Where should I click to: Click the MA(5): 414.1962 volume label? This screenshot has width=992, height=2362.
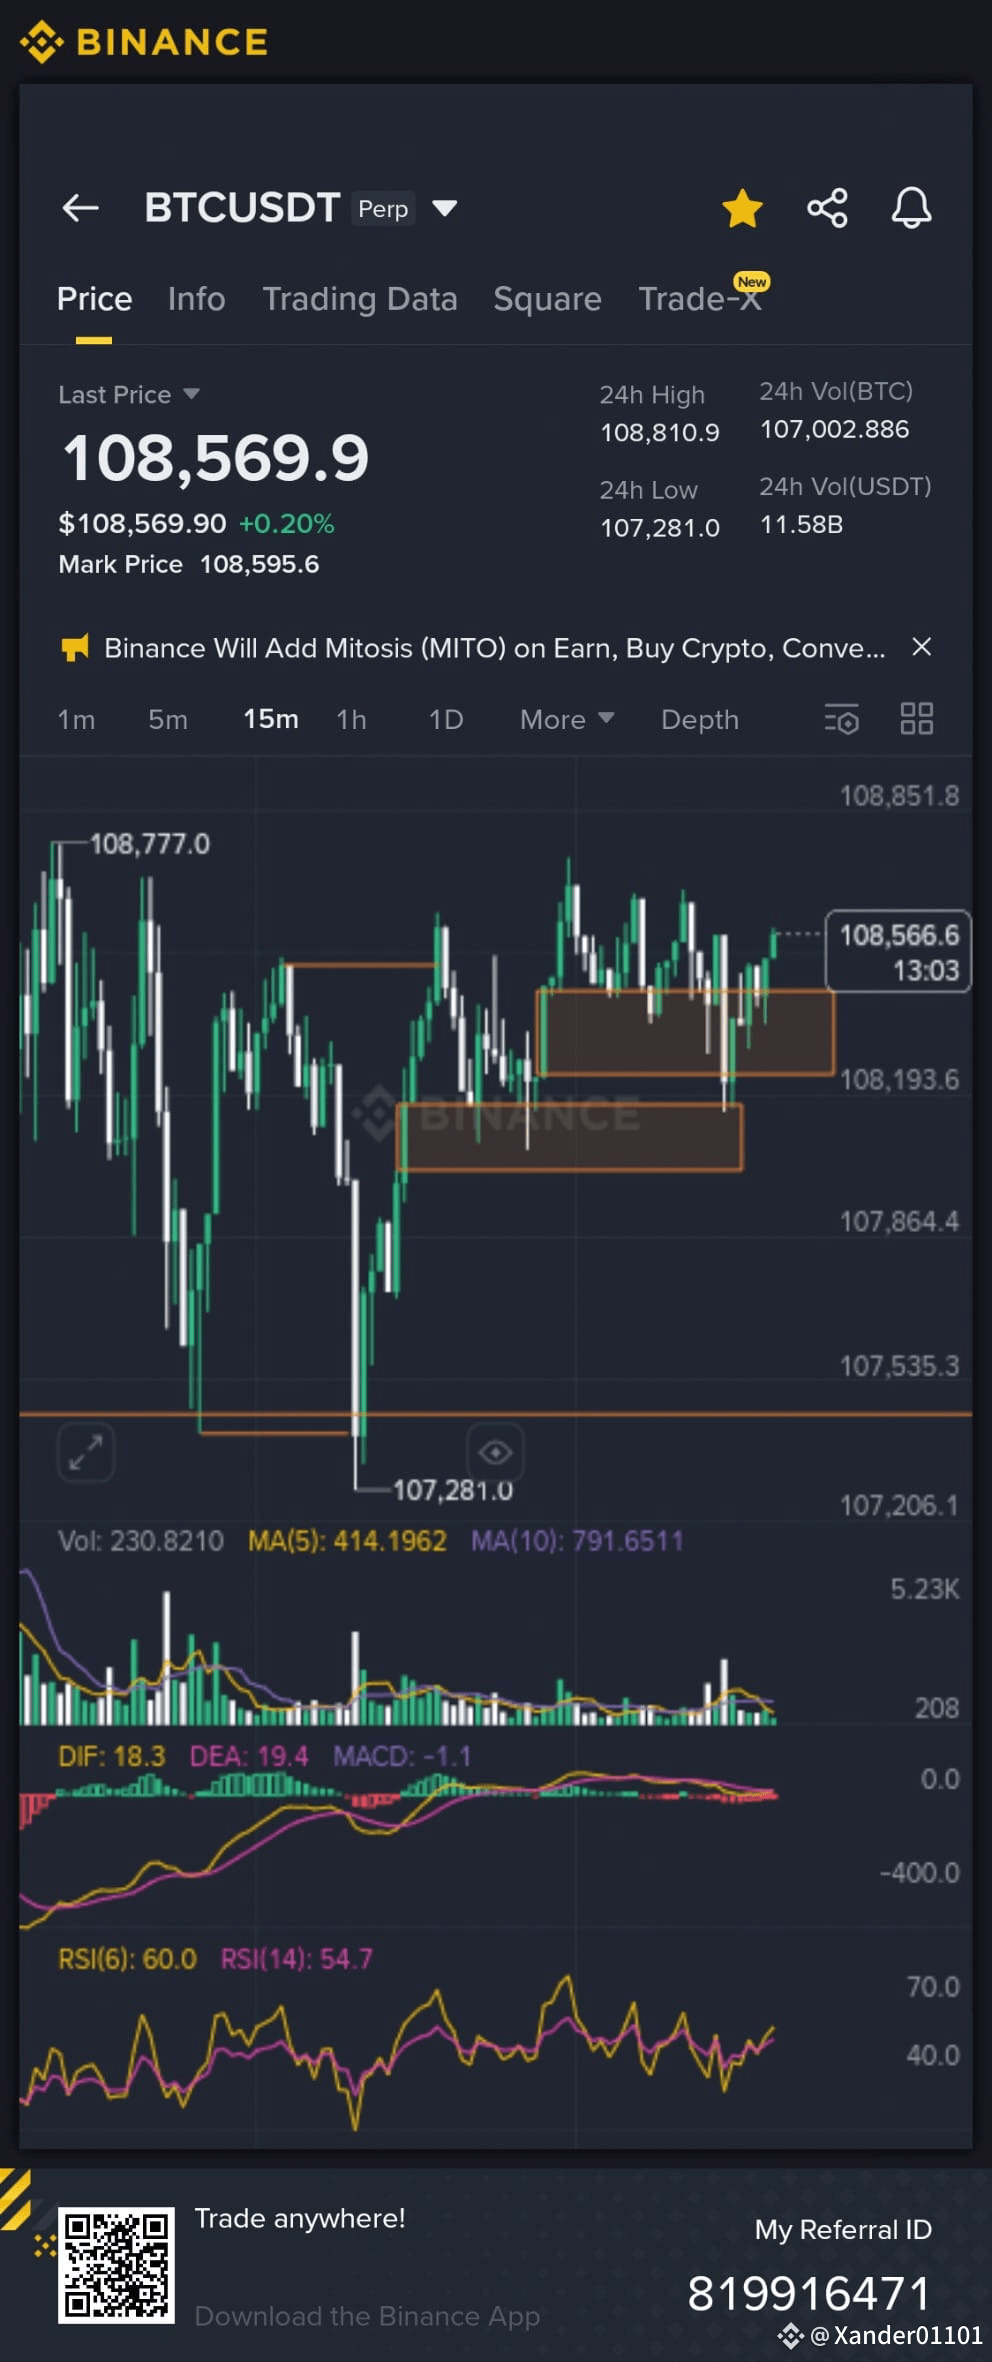coord(347,1540)
